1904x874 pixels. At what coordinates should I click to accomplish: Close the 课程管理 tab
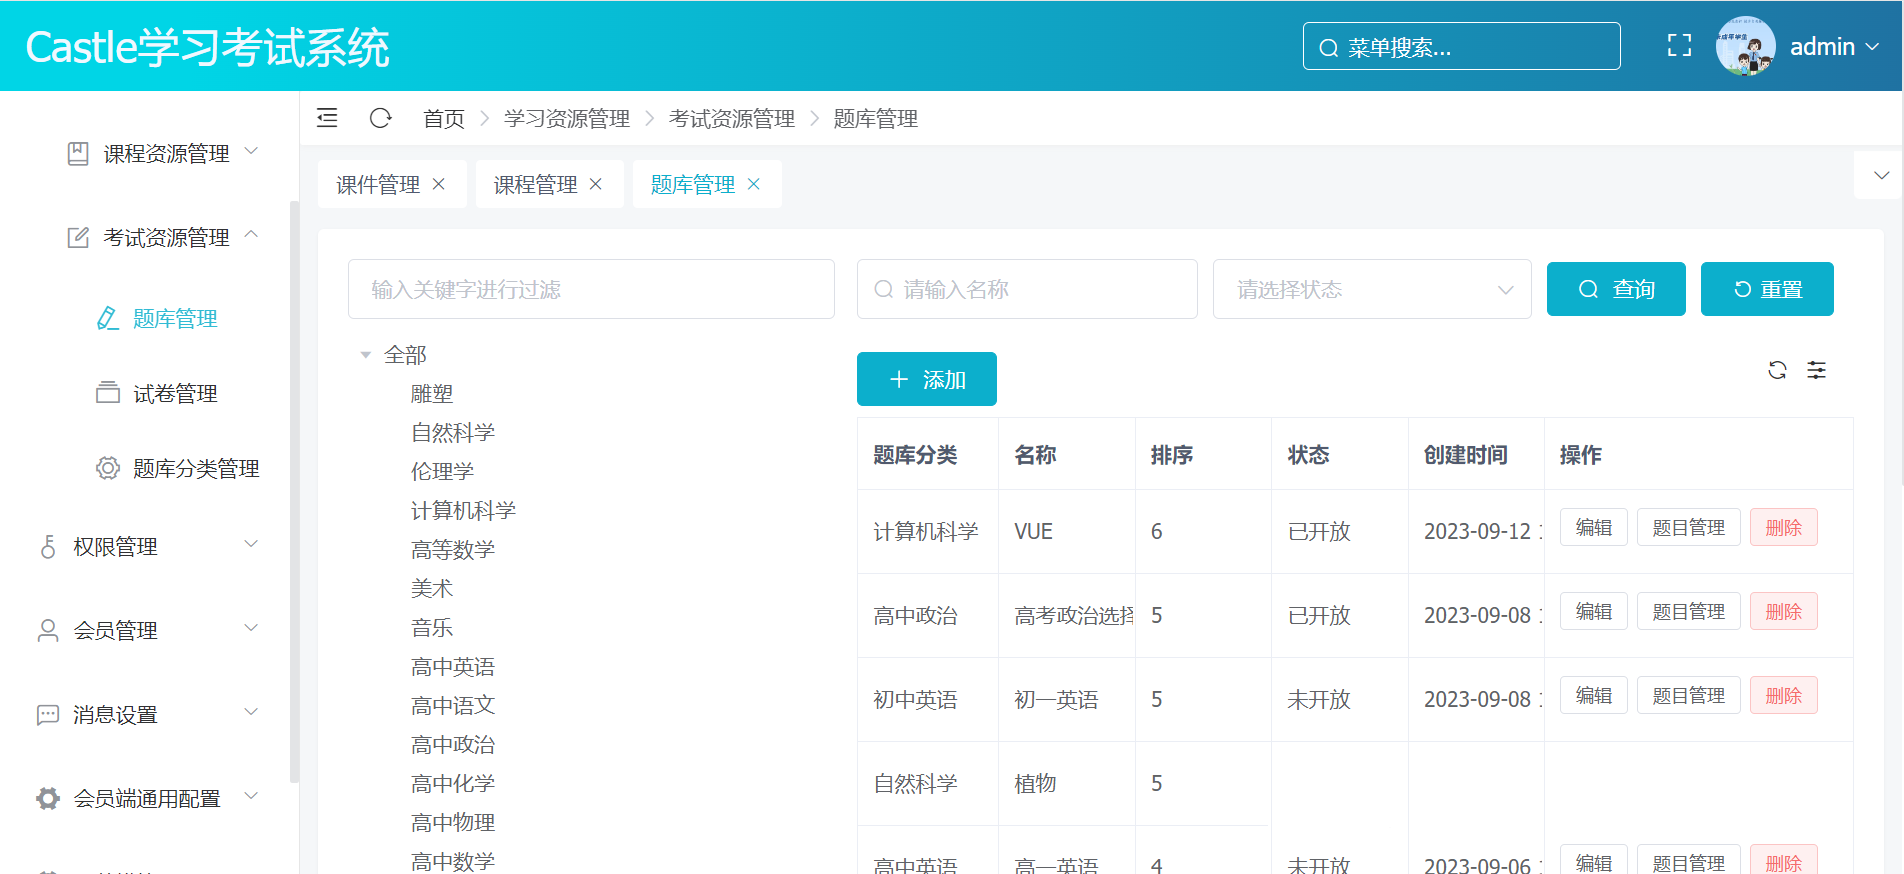[596, 184]
